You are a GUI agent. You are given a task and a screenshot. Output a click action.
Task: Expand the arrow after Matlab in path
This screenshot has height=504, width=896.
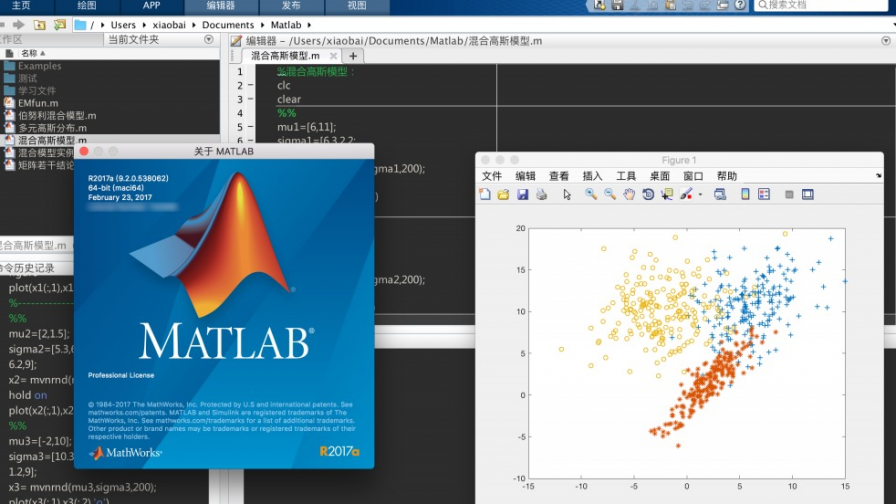click(309, 25)
